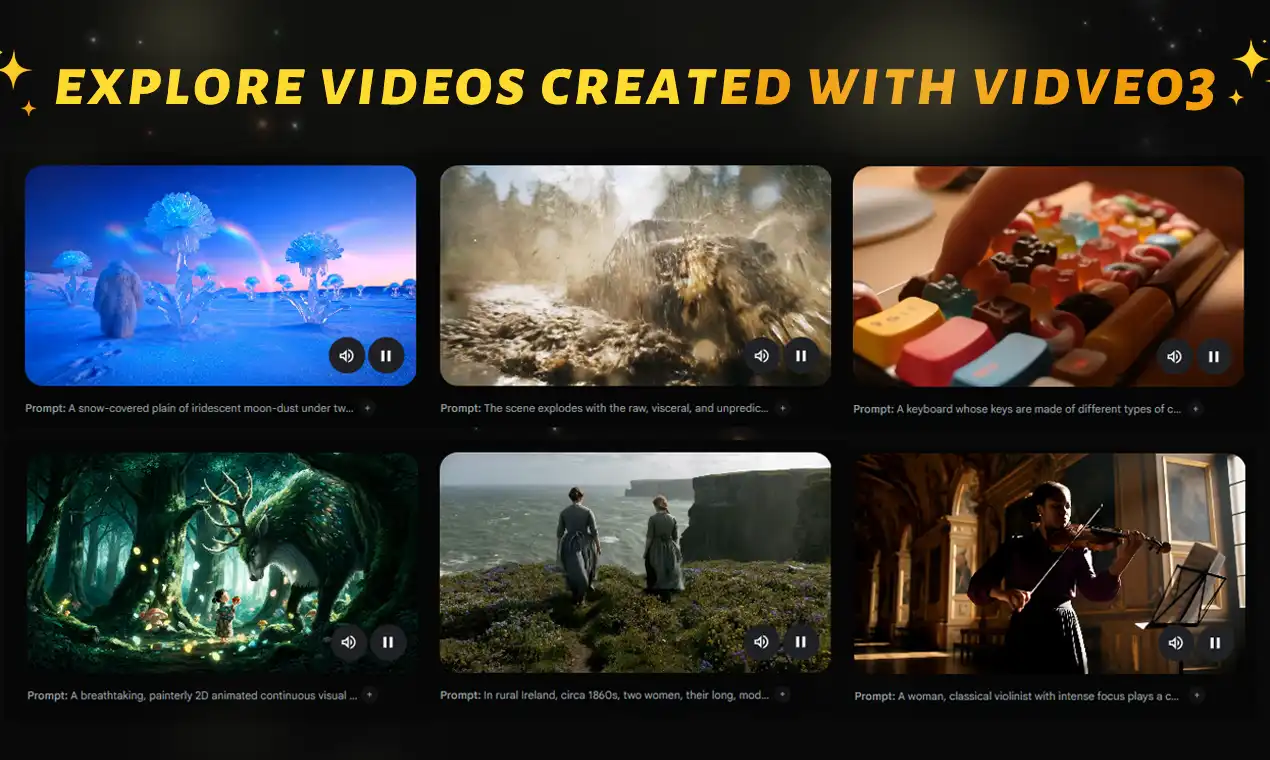Image resolution: width=1270 pixels, height=760 pixels.
Task: Select the violinist performance video thumbnail
Action: [1000, 540]
